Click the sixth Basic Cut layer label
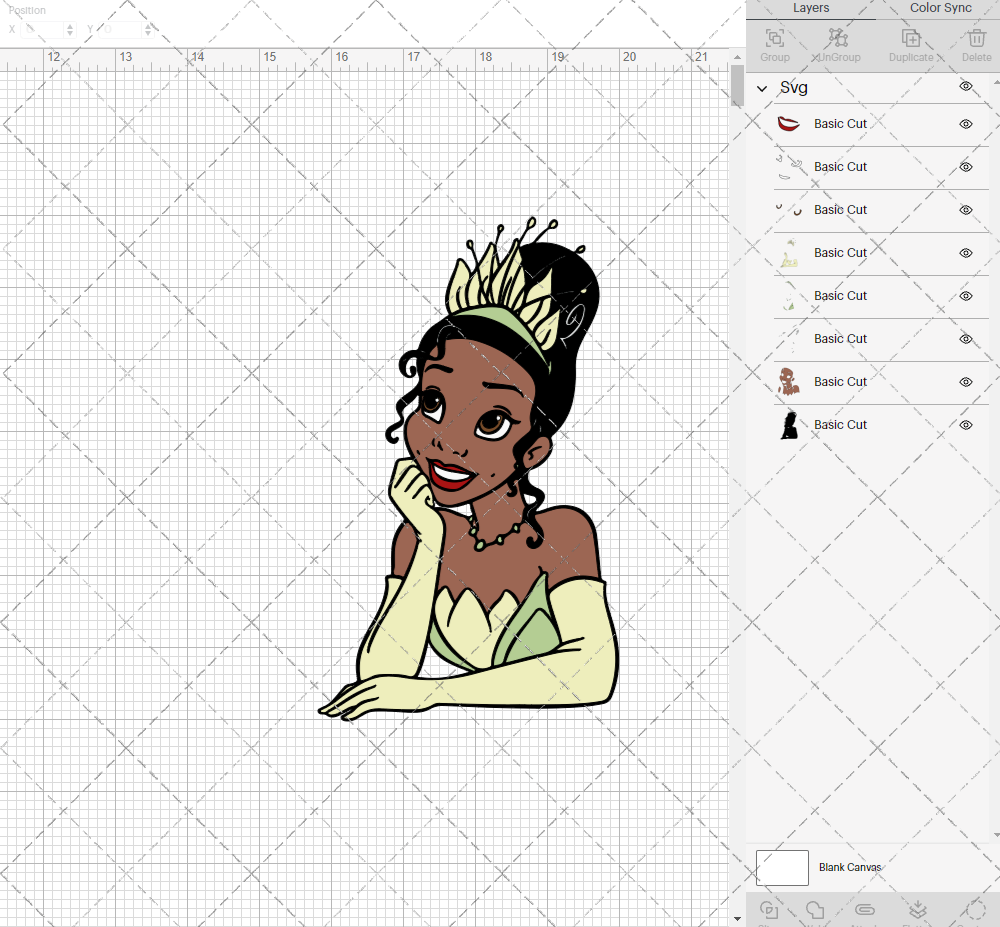1000x927 pixels. click(x=840, y=339)
